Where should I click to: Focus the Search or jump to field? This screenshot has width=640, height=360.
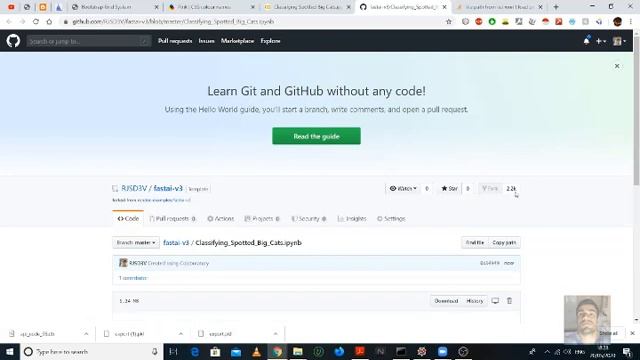click(x=88, y=41)
